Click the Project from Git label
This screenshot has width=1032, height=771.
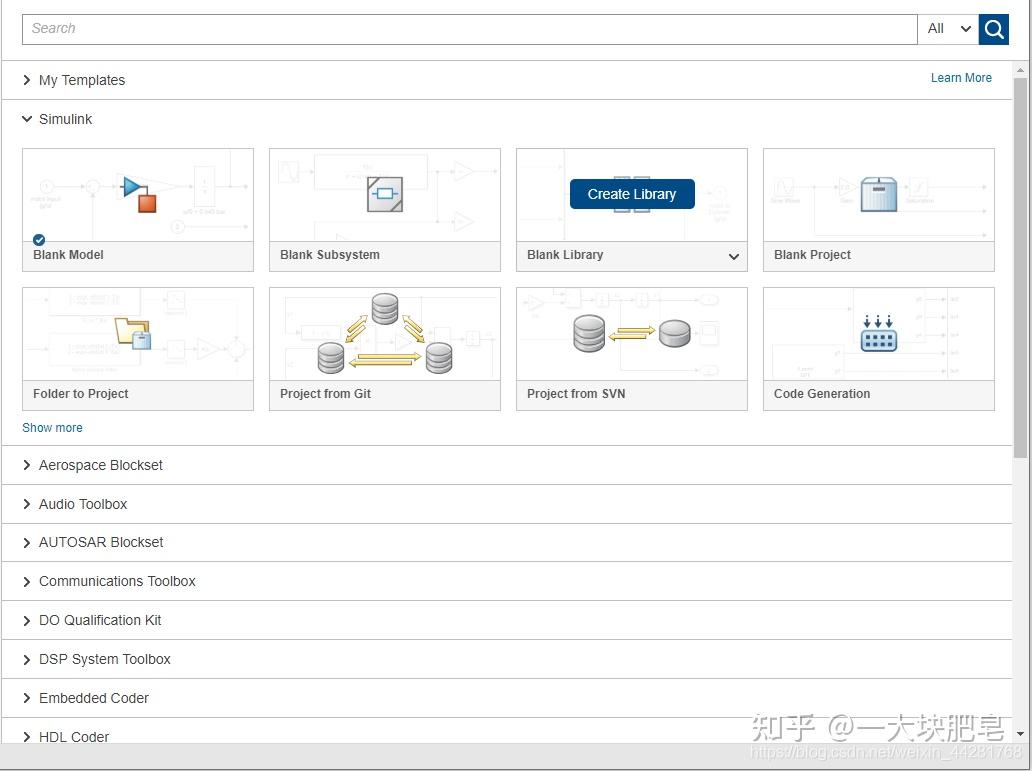point(325,394)
